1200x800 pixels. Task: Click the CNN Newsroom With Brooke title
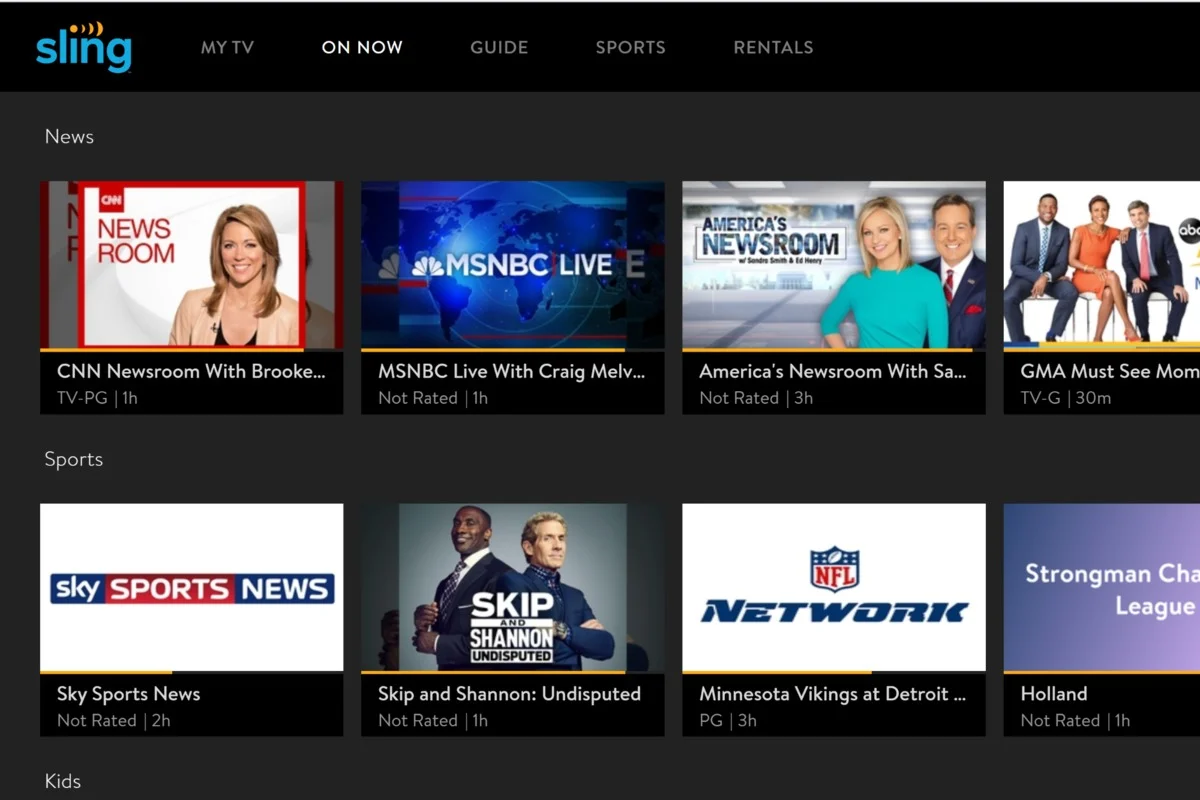(191, 371)
